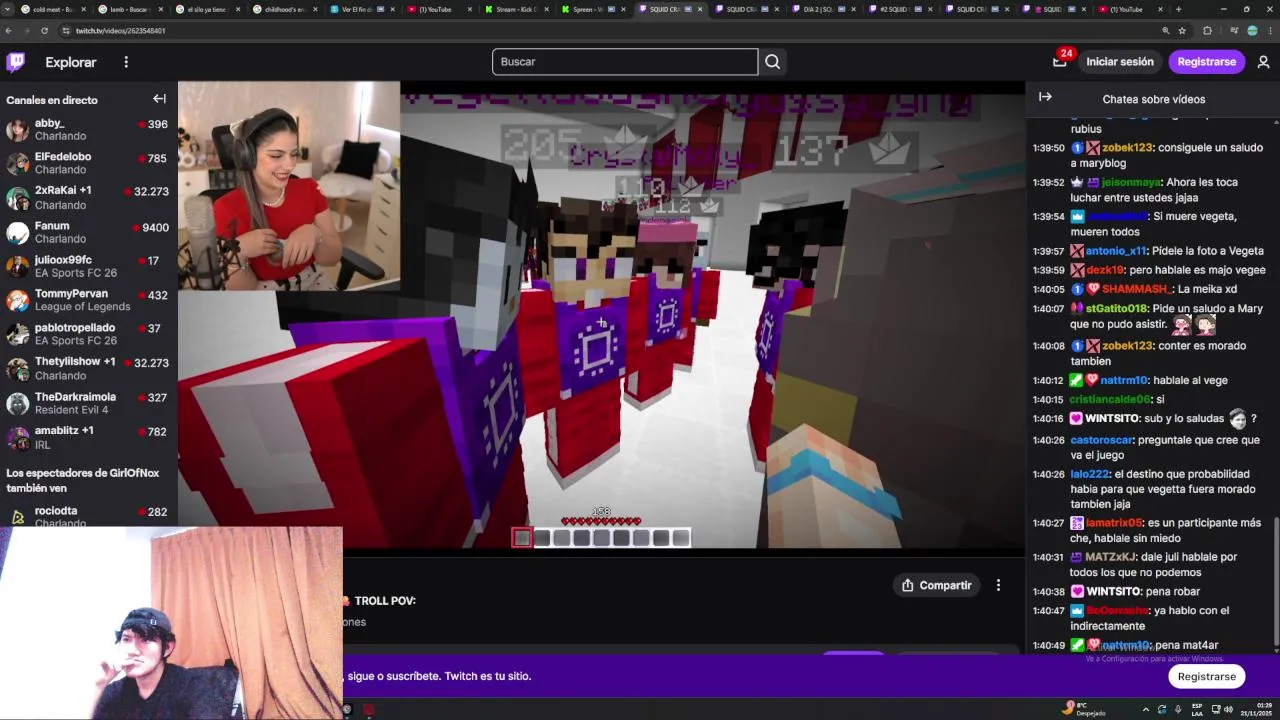Image resolution: width=1280 pixels, height=720 pixels.
Task: Open rociodta recommended channel
Action: (88, 516)
